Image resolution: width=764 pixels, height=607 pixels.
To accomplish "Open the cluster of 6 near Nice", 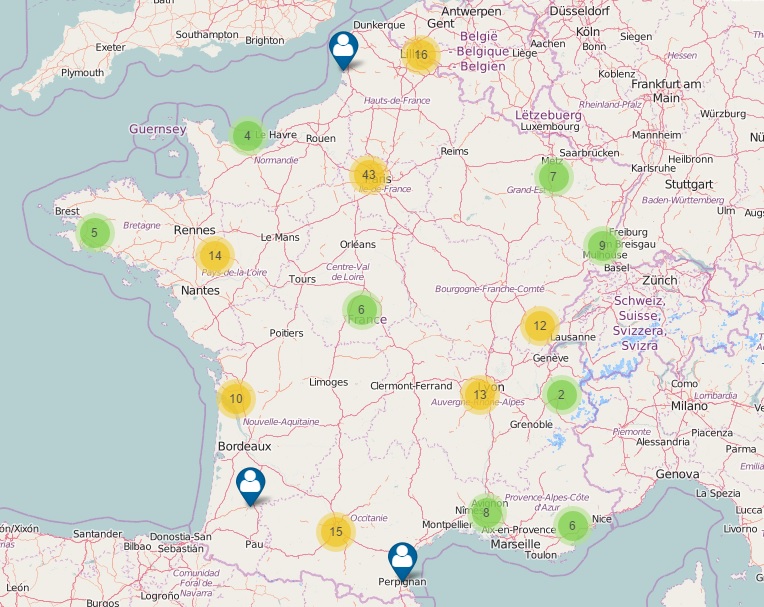I will click(x=573, y=525).
